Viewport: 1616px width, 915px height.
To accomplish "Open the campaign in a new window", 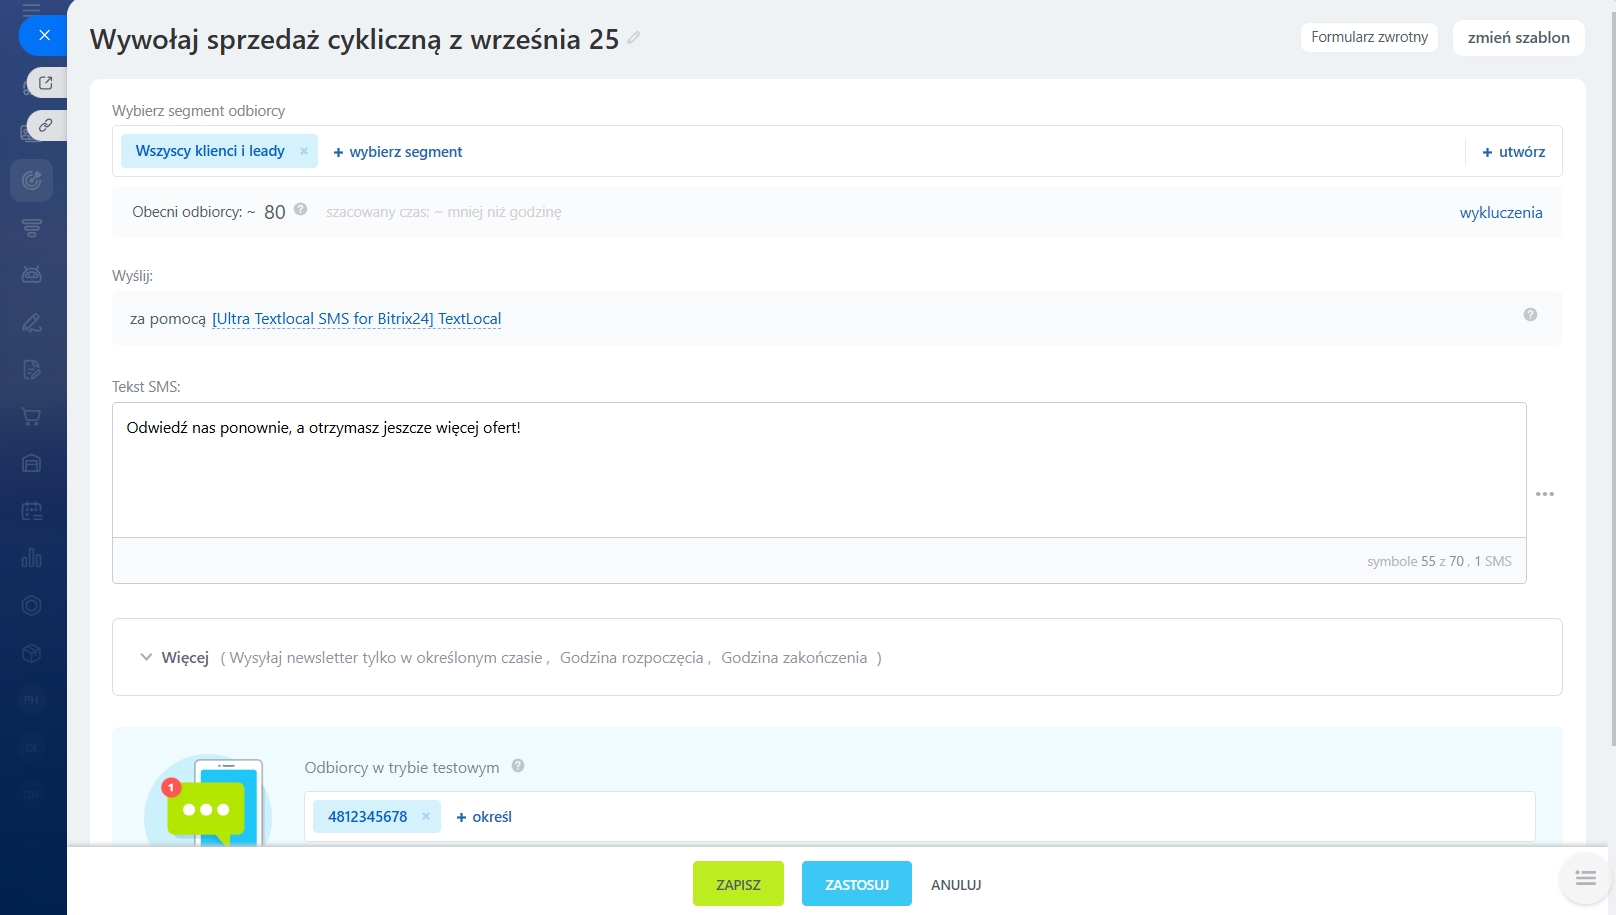I will coord(45,83).
